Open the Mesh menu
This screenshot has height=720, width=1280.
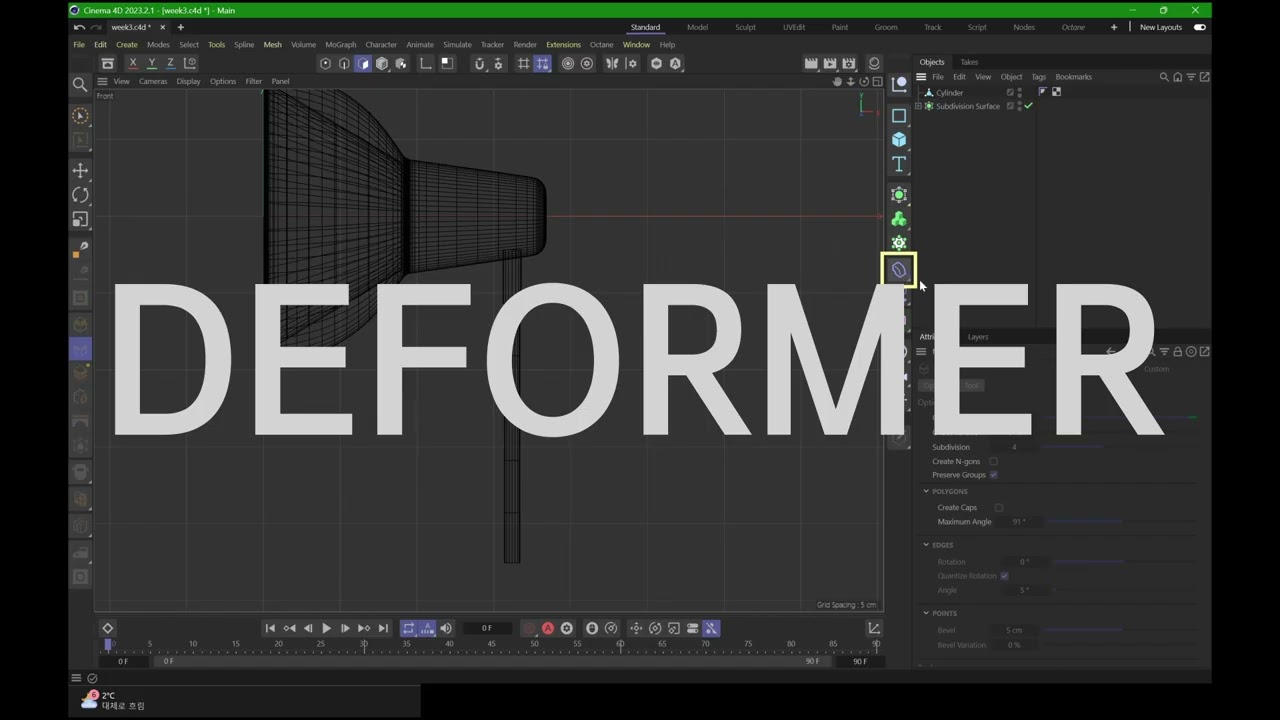272,44
